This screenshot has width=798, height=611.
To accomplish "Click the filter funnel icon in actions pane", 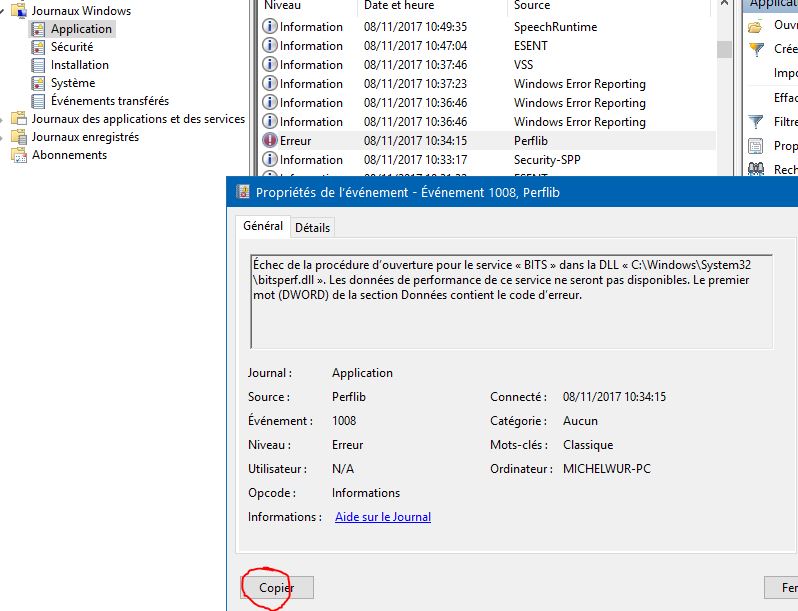I will pyautogui.click(x=757, y=122).
